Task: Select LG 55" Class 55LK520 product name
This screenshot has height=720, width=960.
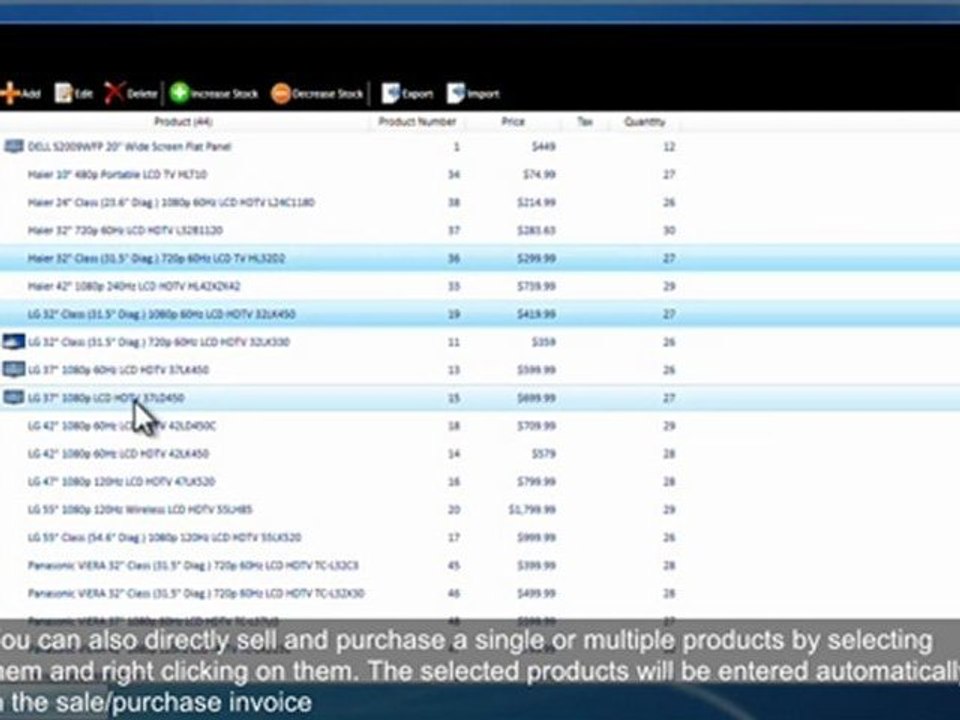Action: pos(164,538)
